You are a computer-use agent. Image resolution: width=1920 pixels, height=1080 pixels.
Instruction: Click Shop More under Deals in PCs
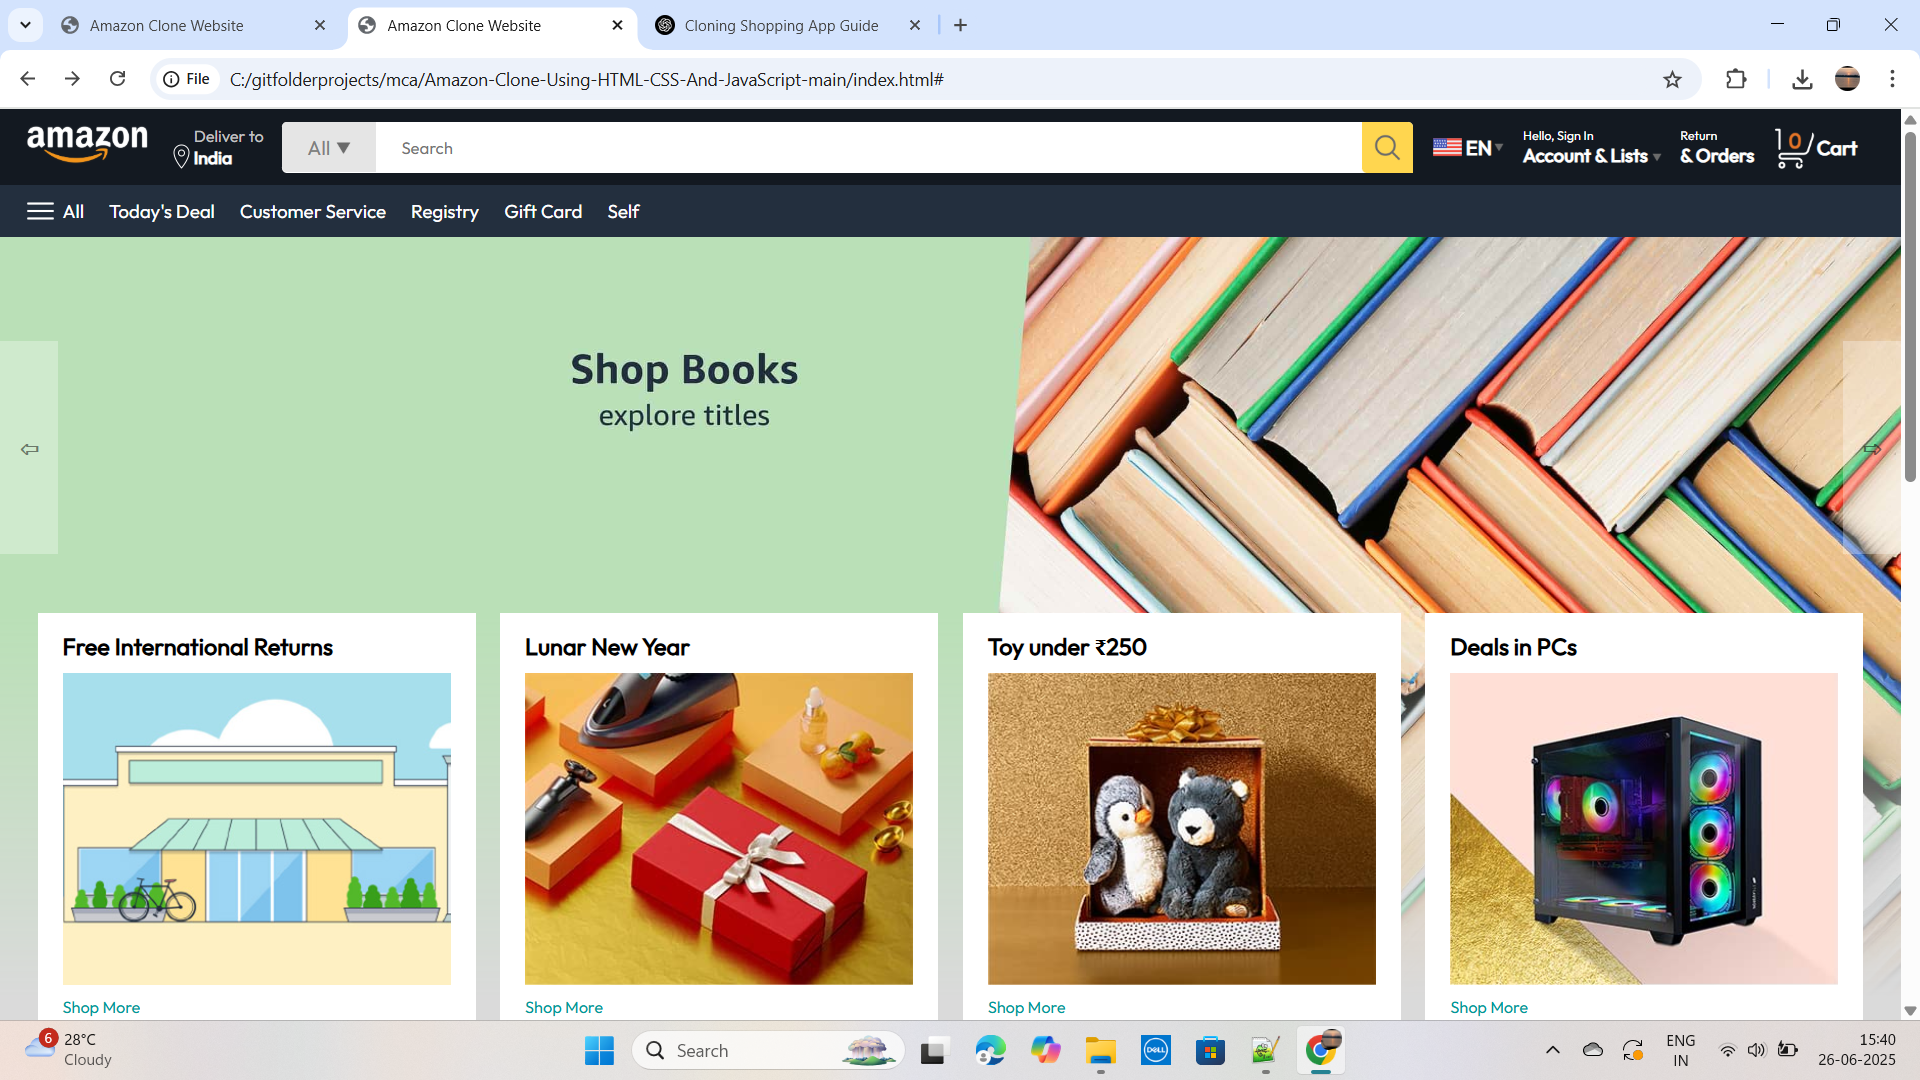(1489, 1007)
